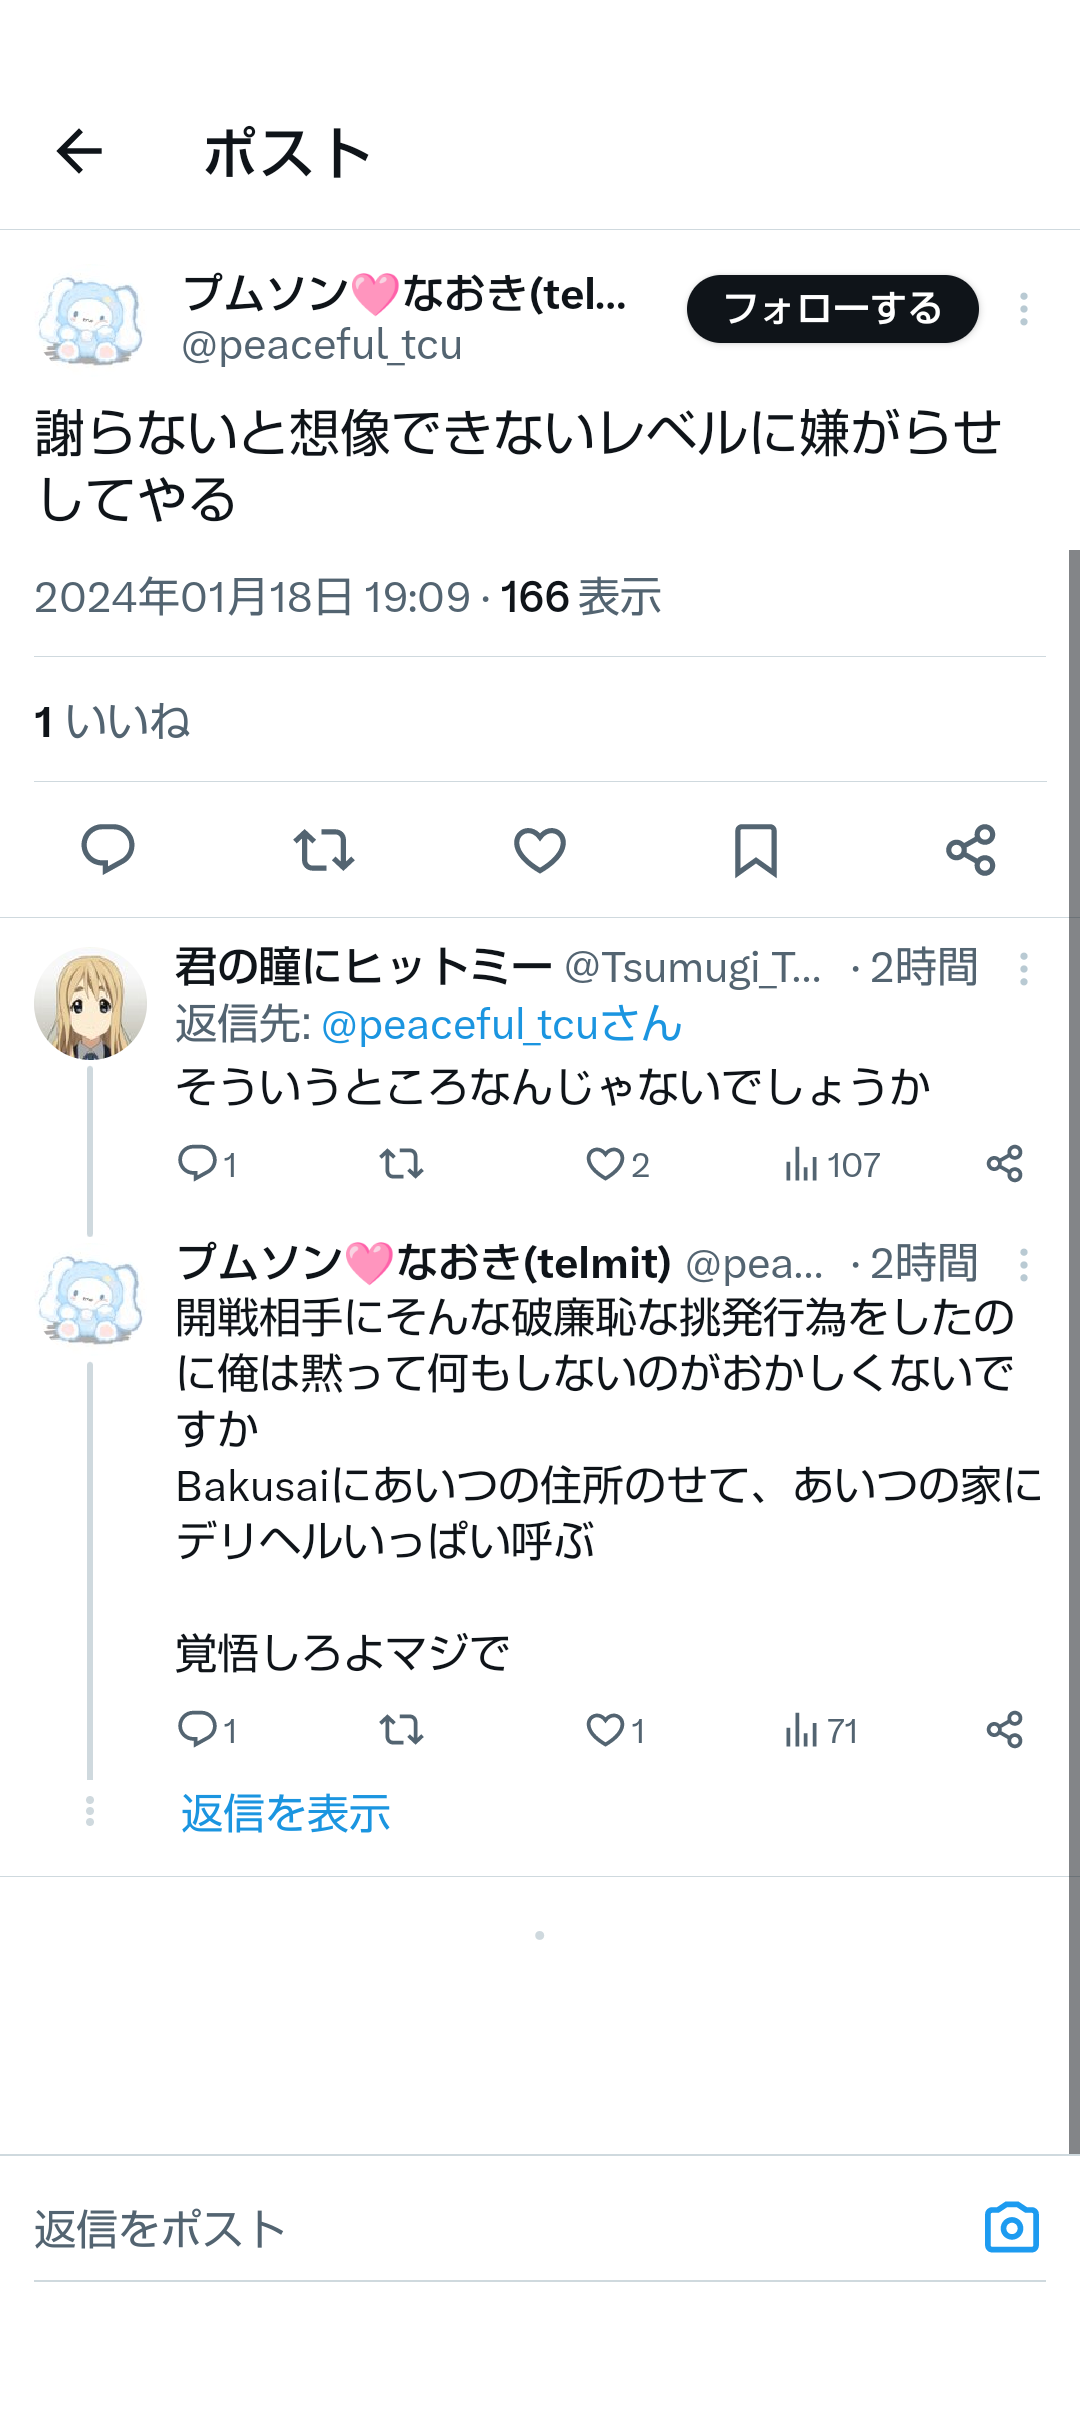Open the @peaceful_tcuさん mention link
Image resolution: width=1080 pixels, height=2432 pixels.
click(501, 1025)
